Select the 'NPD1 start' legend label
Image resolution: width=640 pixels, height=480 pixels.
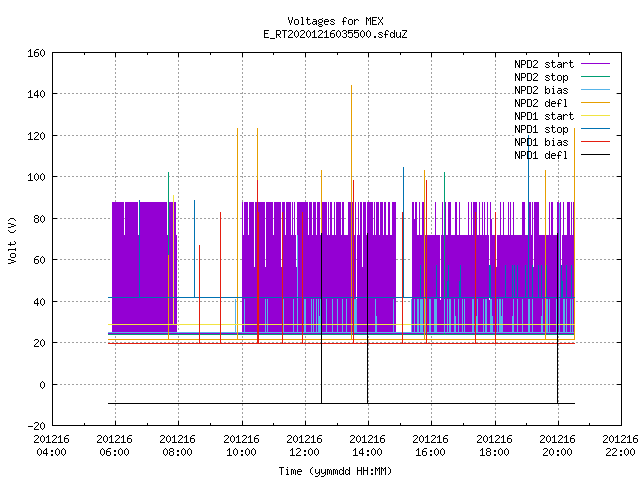click(x=544, y=116)
